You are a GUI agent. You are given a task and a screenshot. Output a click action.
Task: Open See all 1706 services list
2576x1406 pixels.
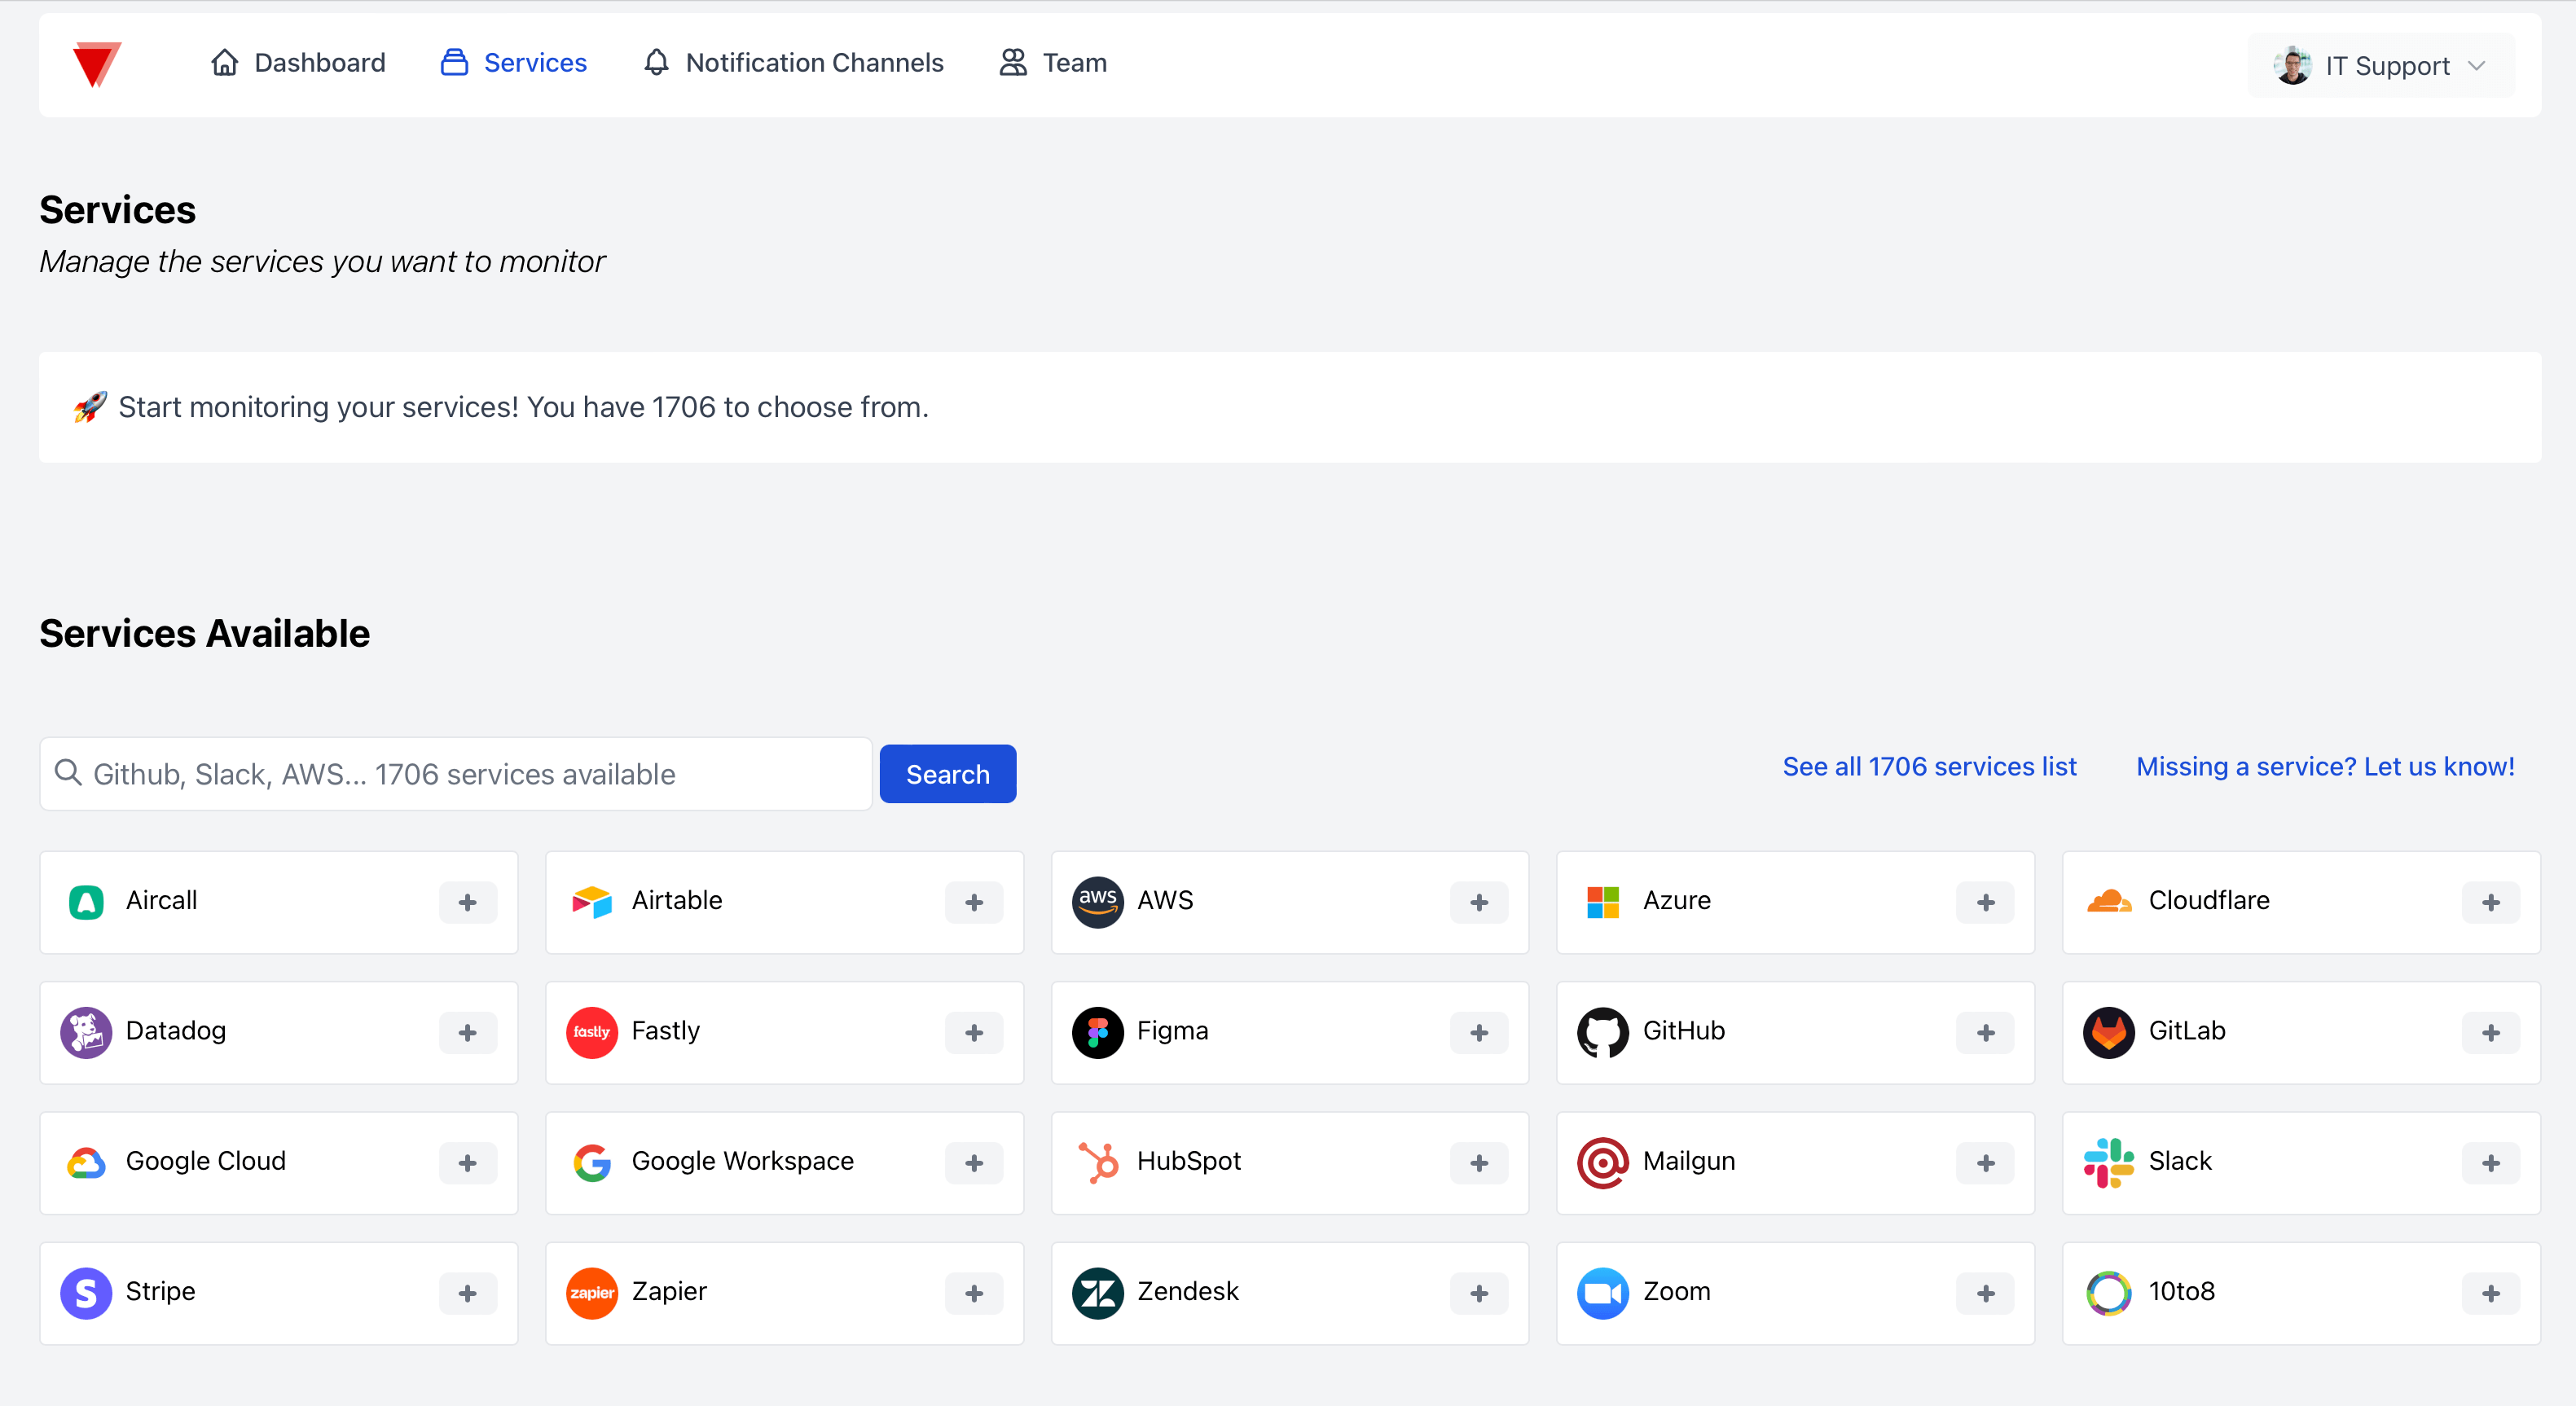pos(1929,767)
